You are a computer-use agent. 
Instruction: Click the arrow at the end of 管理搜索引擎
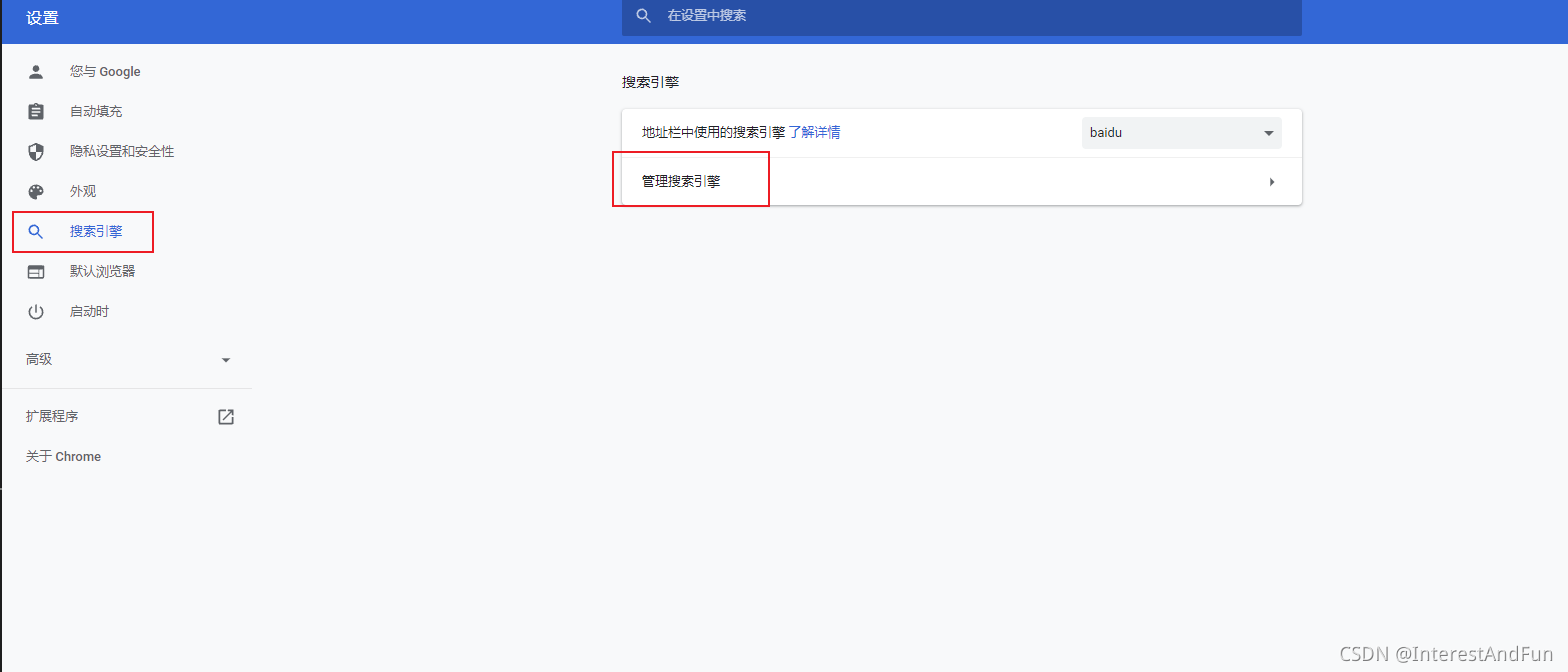pos(1272,182)
